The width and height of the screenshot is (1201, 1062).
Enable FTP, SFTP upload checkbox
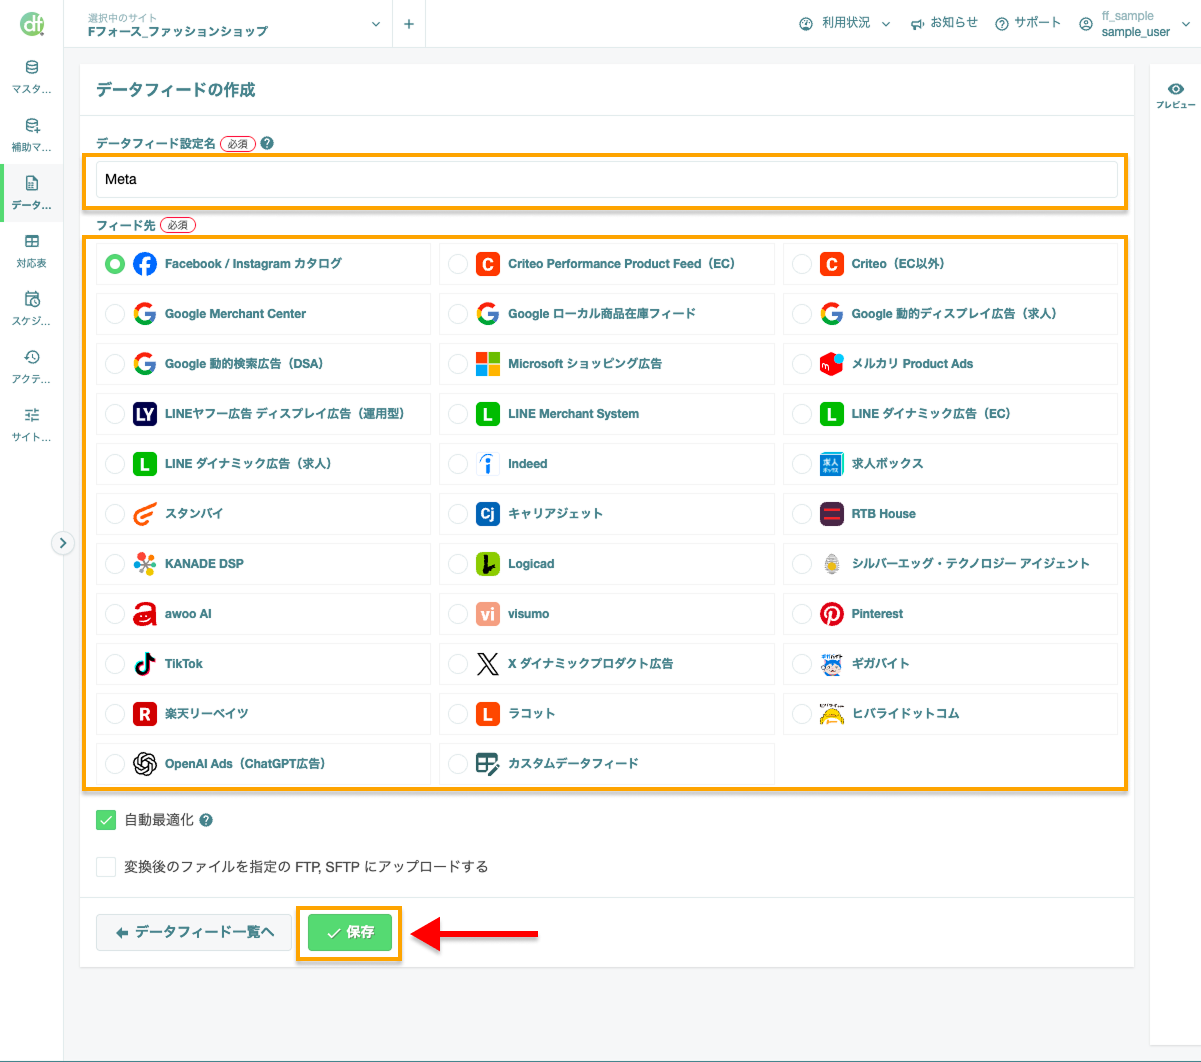click(106, 867)
